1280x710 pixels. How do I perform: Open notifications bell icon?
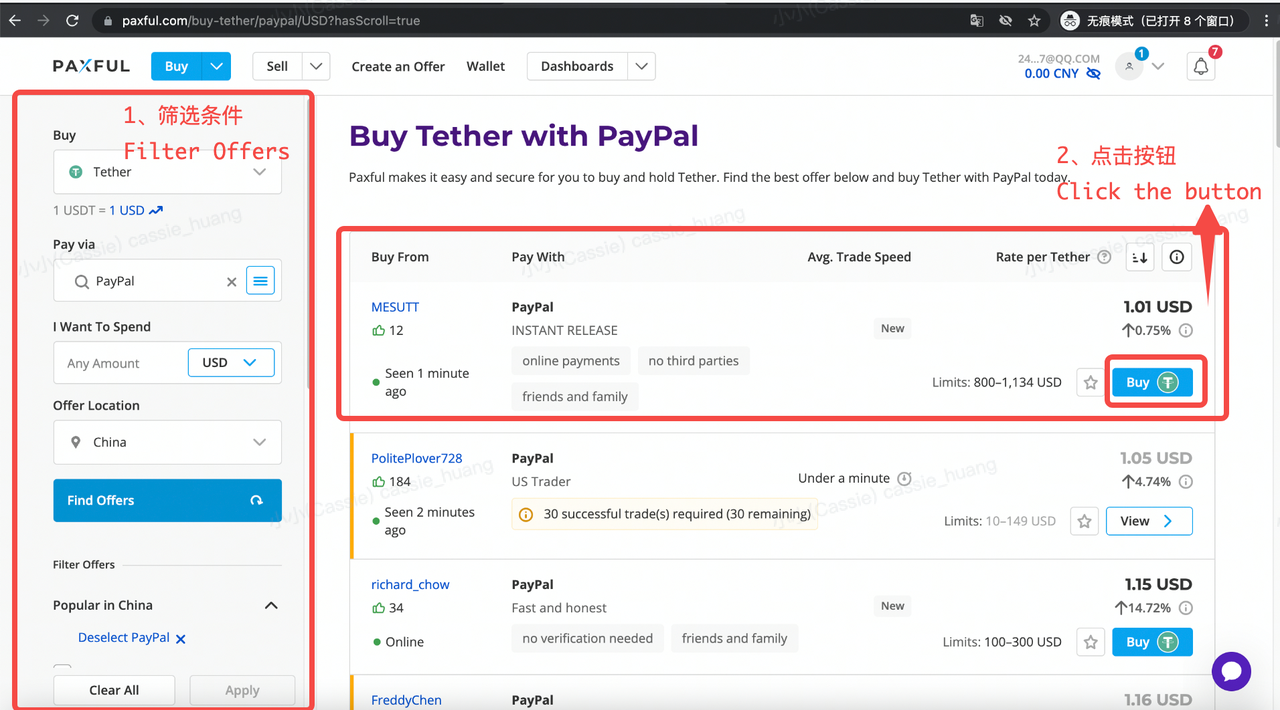1201,66
